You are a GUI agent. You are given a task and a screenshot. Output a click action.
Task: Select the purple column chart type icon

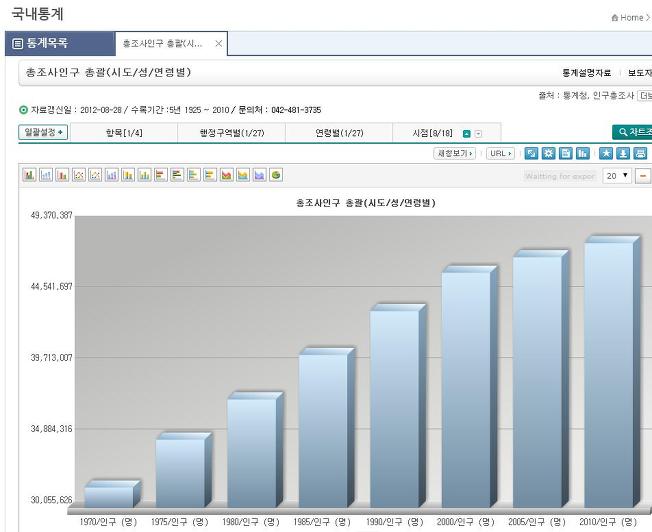click(111, 175)
